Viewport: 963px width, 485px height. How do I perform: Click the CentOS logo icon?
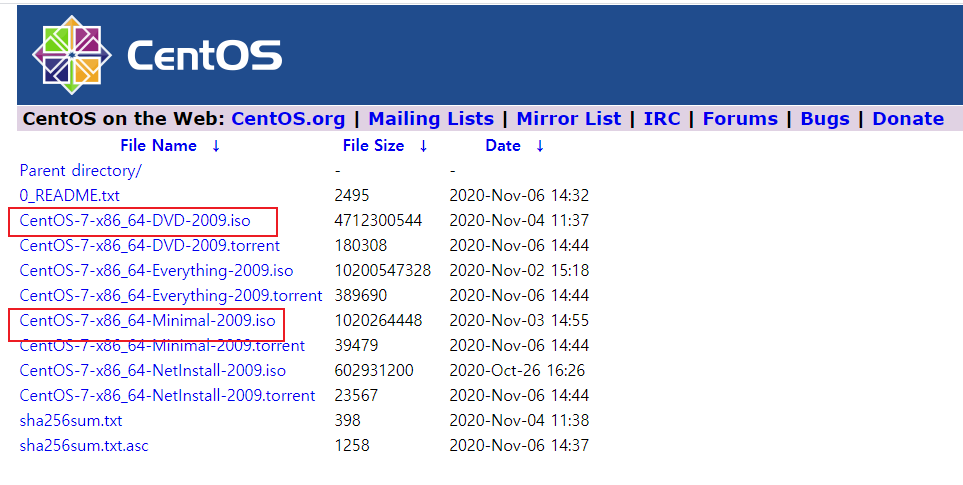click(x=72, y=55)
